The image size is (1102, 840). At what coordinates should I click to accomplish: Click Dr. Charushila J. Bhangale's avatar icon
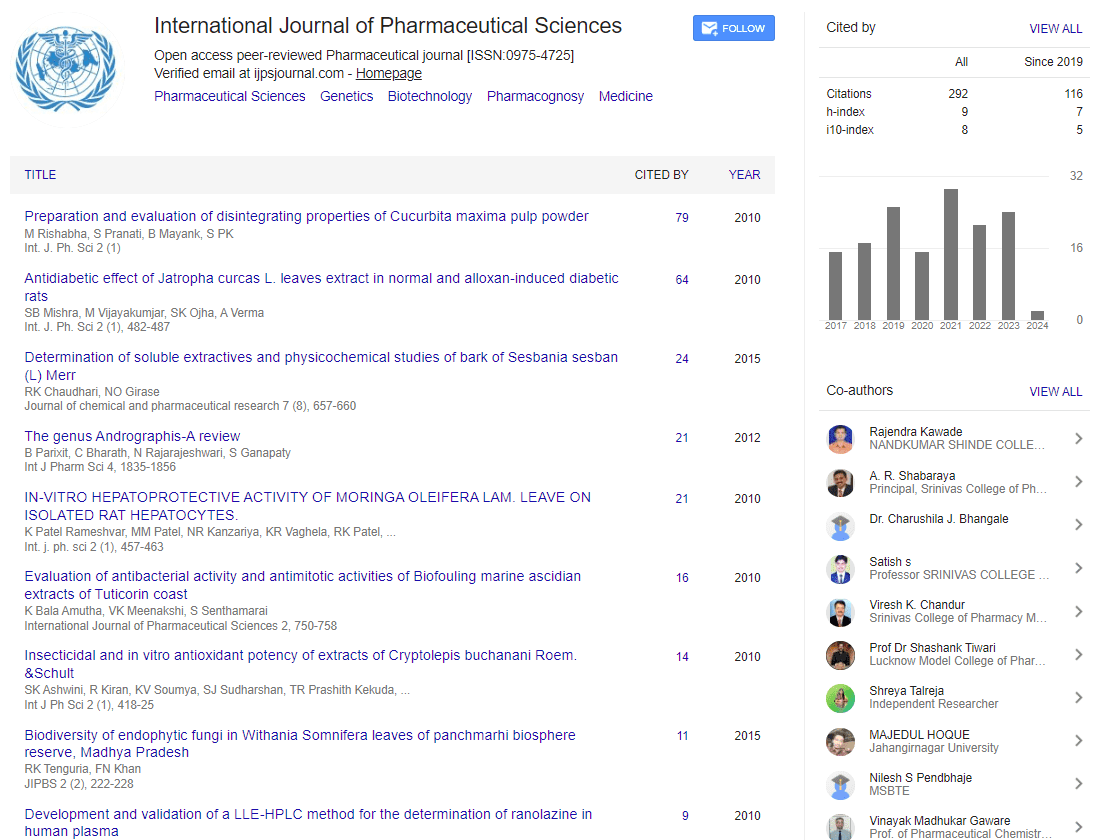coord(840,525)
